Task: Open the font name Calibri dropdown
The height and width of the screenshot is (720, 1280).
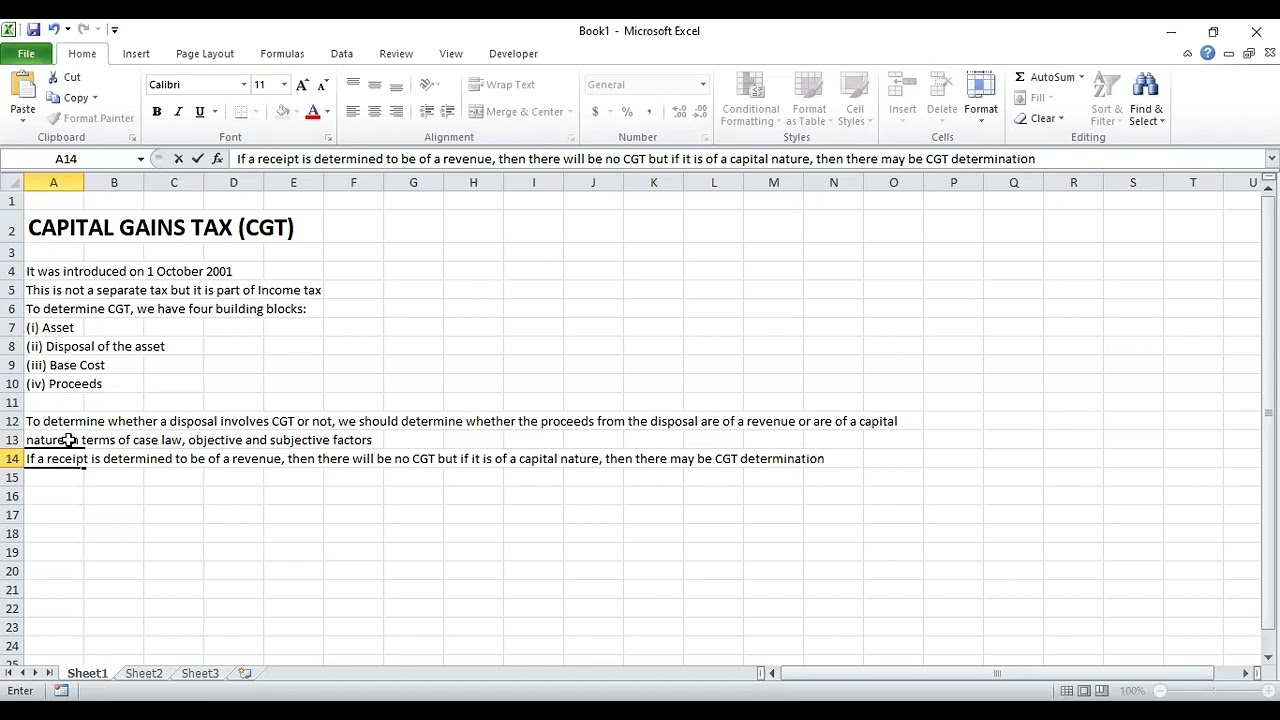Action: (x=243, y=85)
